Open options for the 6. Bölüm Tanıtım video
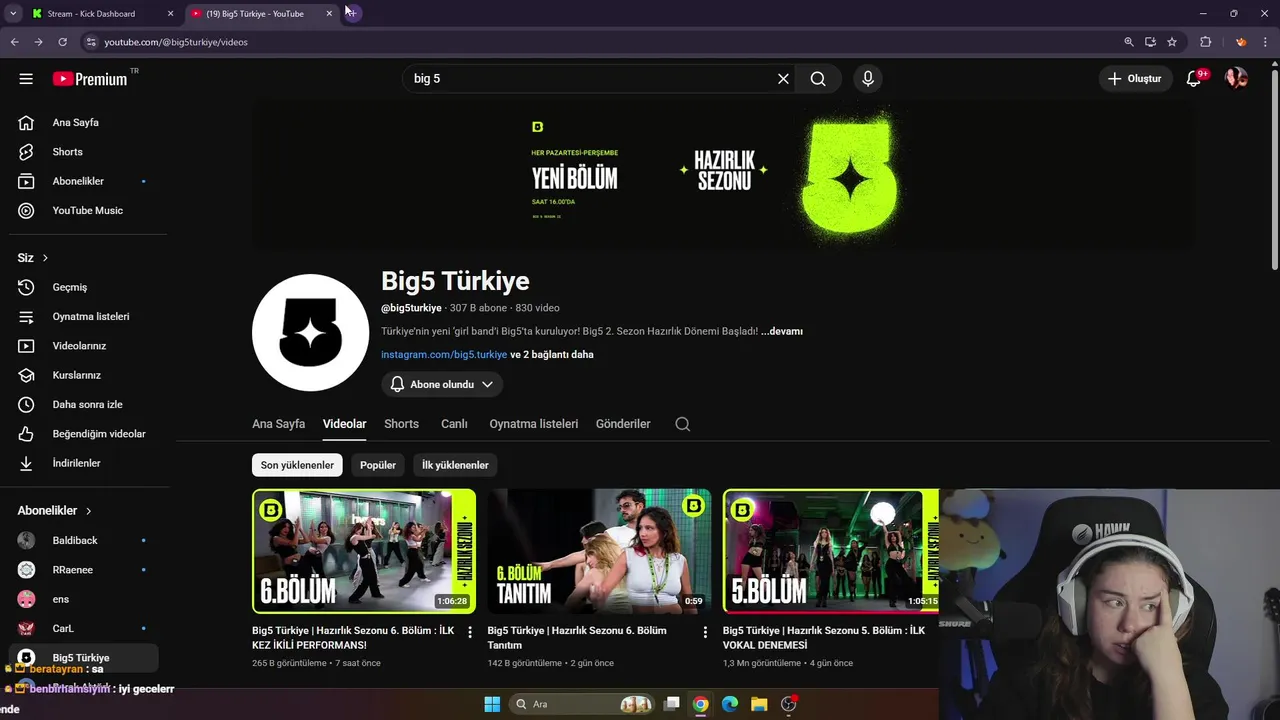 click(705, 632)
